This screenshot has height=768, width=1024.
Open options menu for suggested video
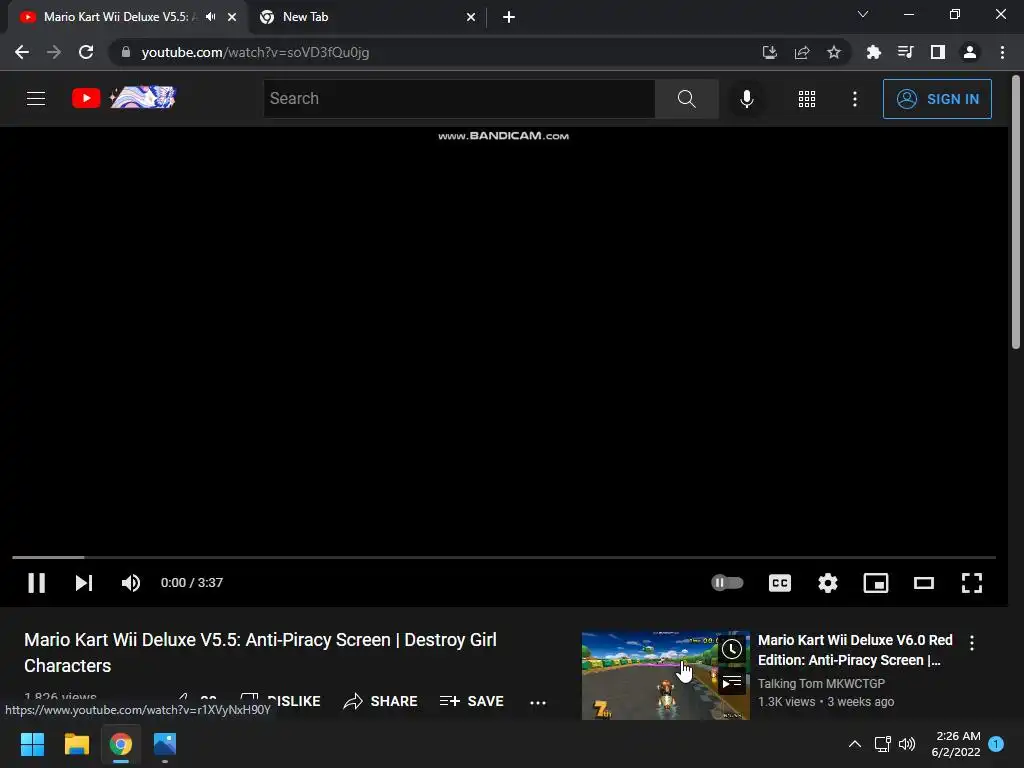point(972,643)
